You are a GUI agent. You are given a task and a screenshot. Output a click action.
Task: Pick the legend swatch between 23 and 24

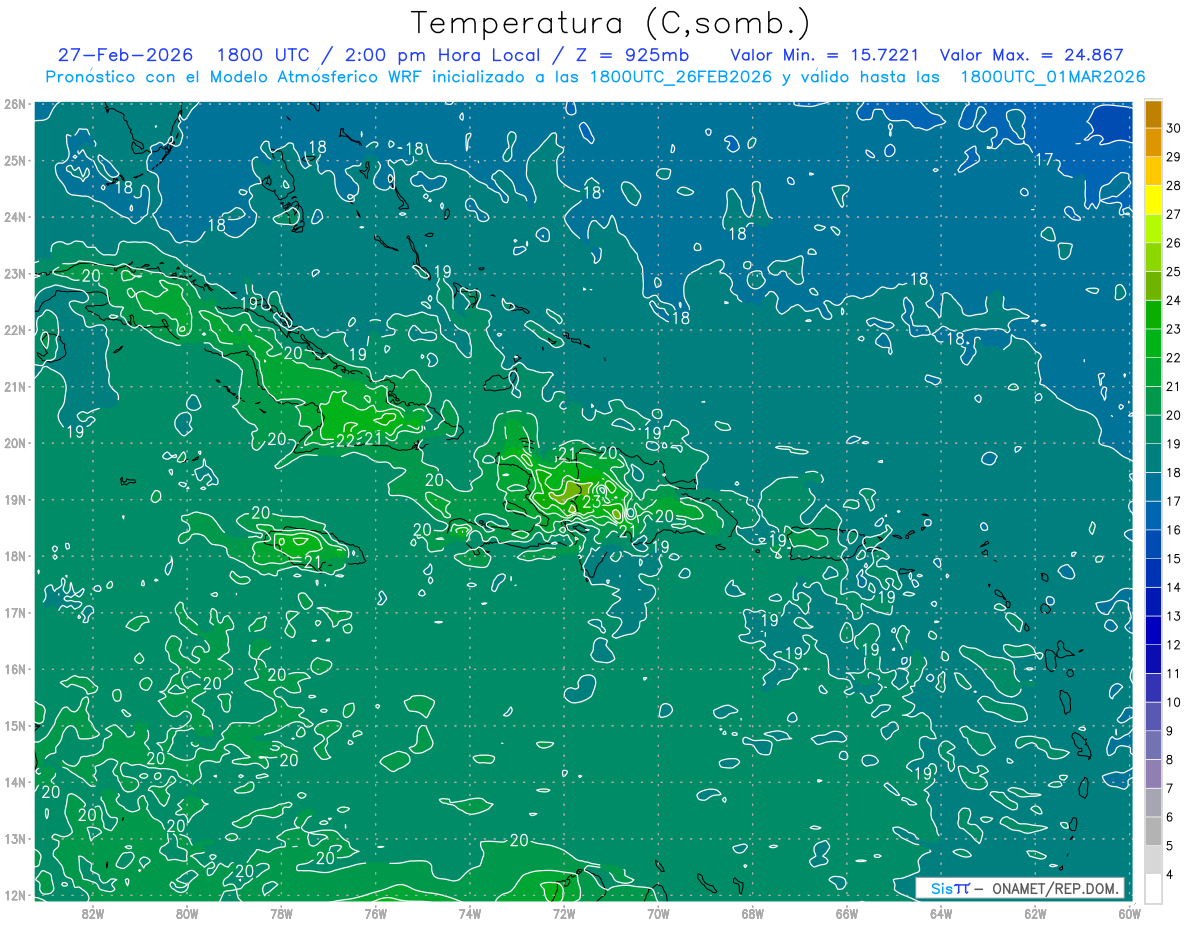pos(1153,315)
